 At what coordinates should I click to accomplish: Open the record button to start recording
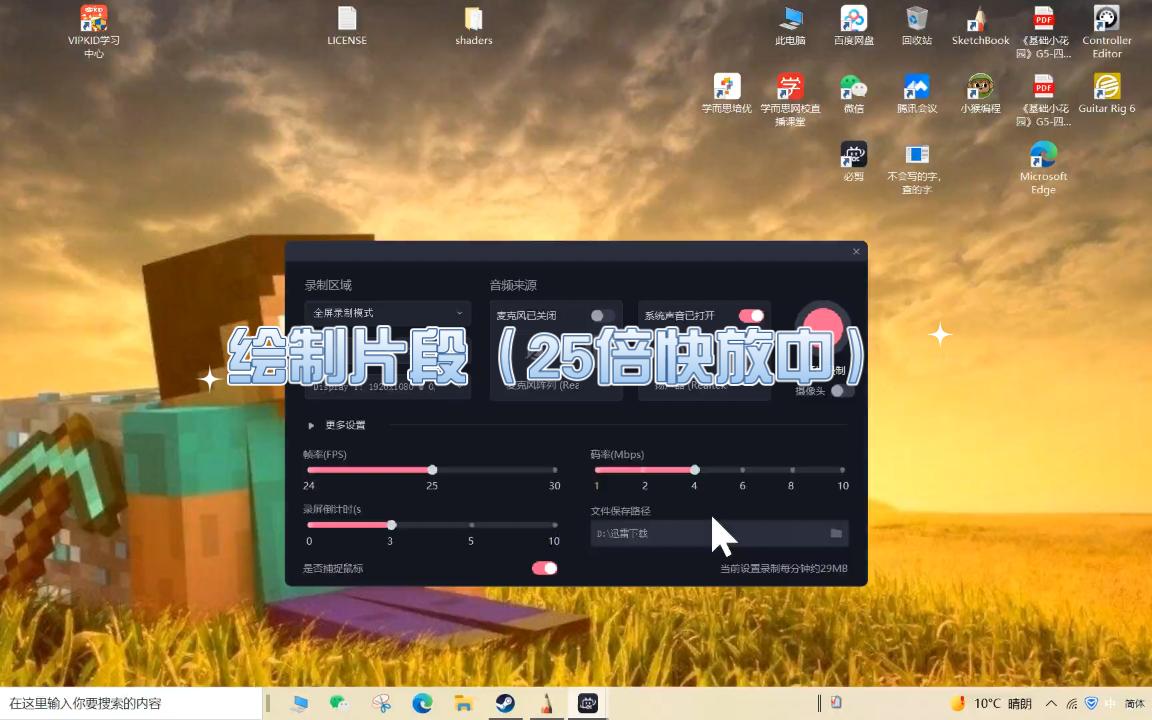(822, 325)
